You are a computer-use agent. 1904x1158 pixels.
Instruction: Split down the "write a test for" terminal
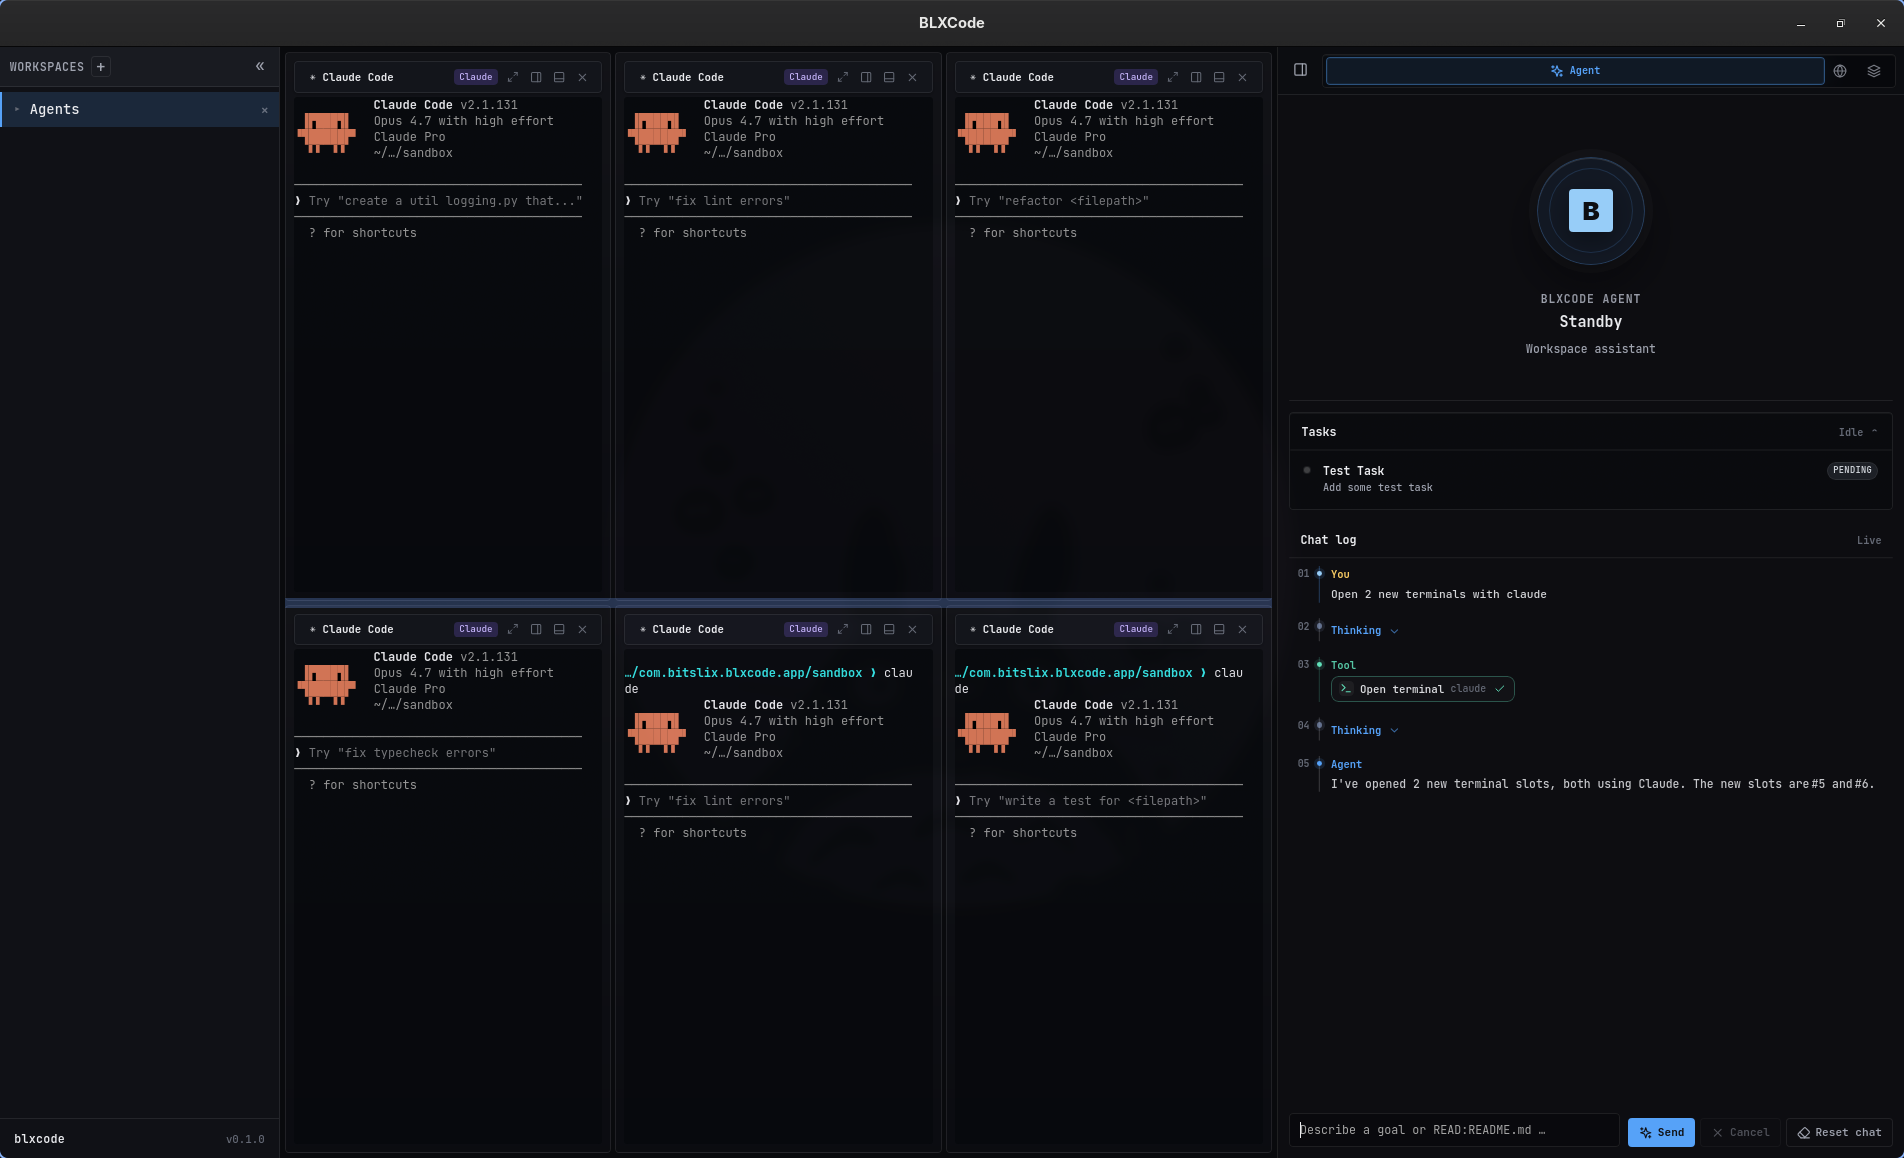click(x=1219, y=629)
